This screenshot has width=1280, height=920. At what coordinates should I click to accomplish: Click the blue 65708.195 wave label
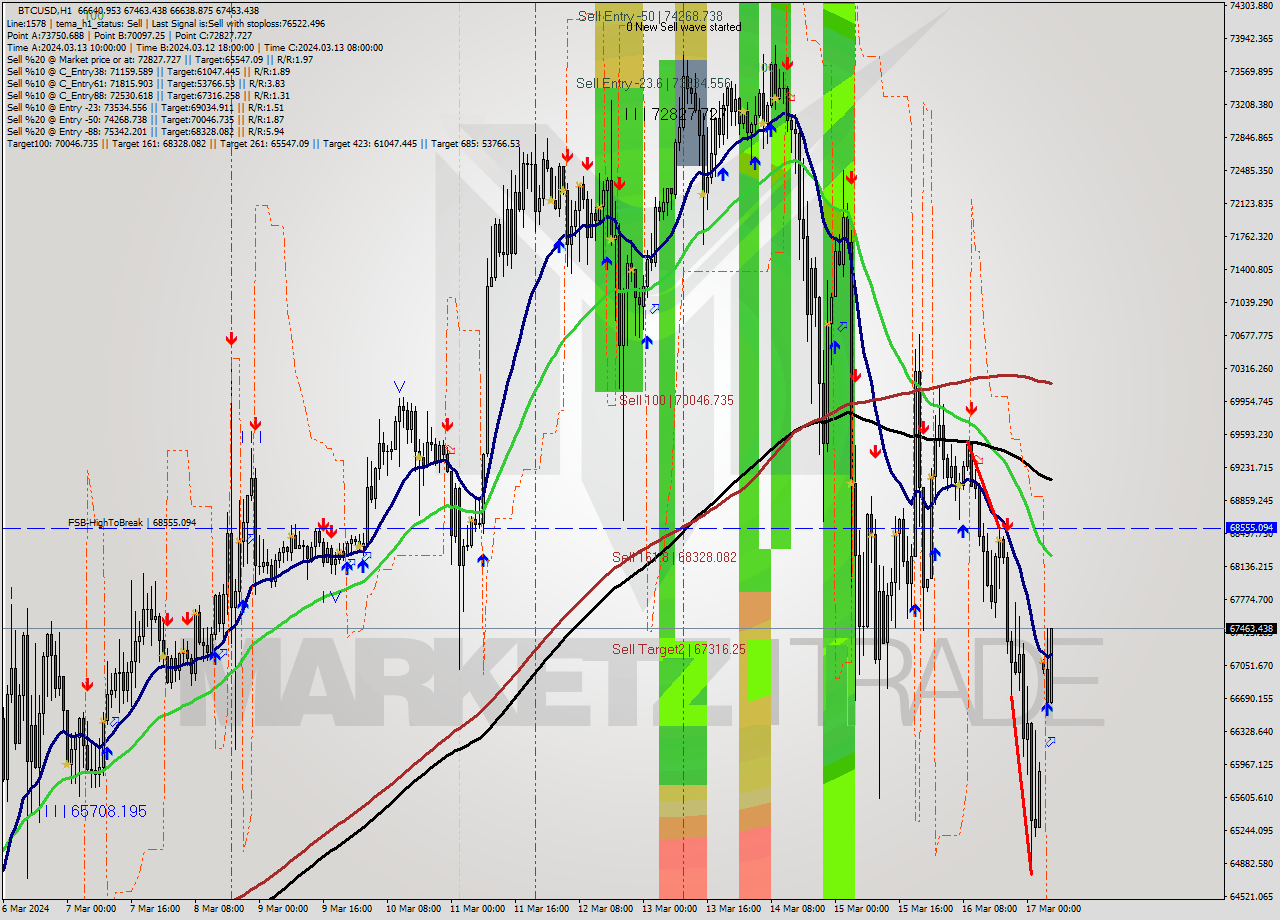[95, 811]
